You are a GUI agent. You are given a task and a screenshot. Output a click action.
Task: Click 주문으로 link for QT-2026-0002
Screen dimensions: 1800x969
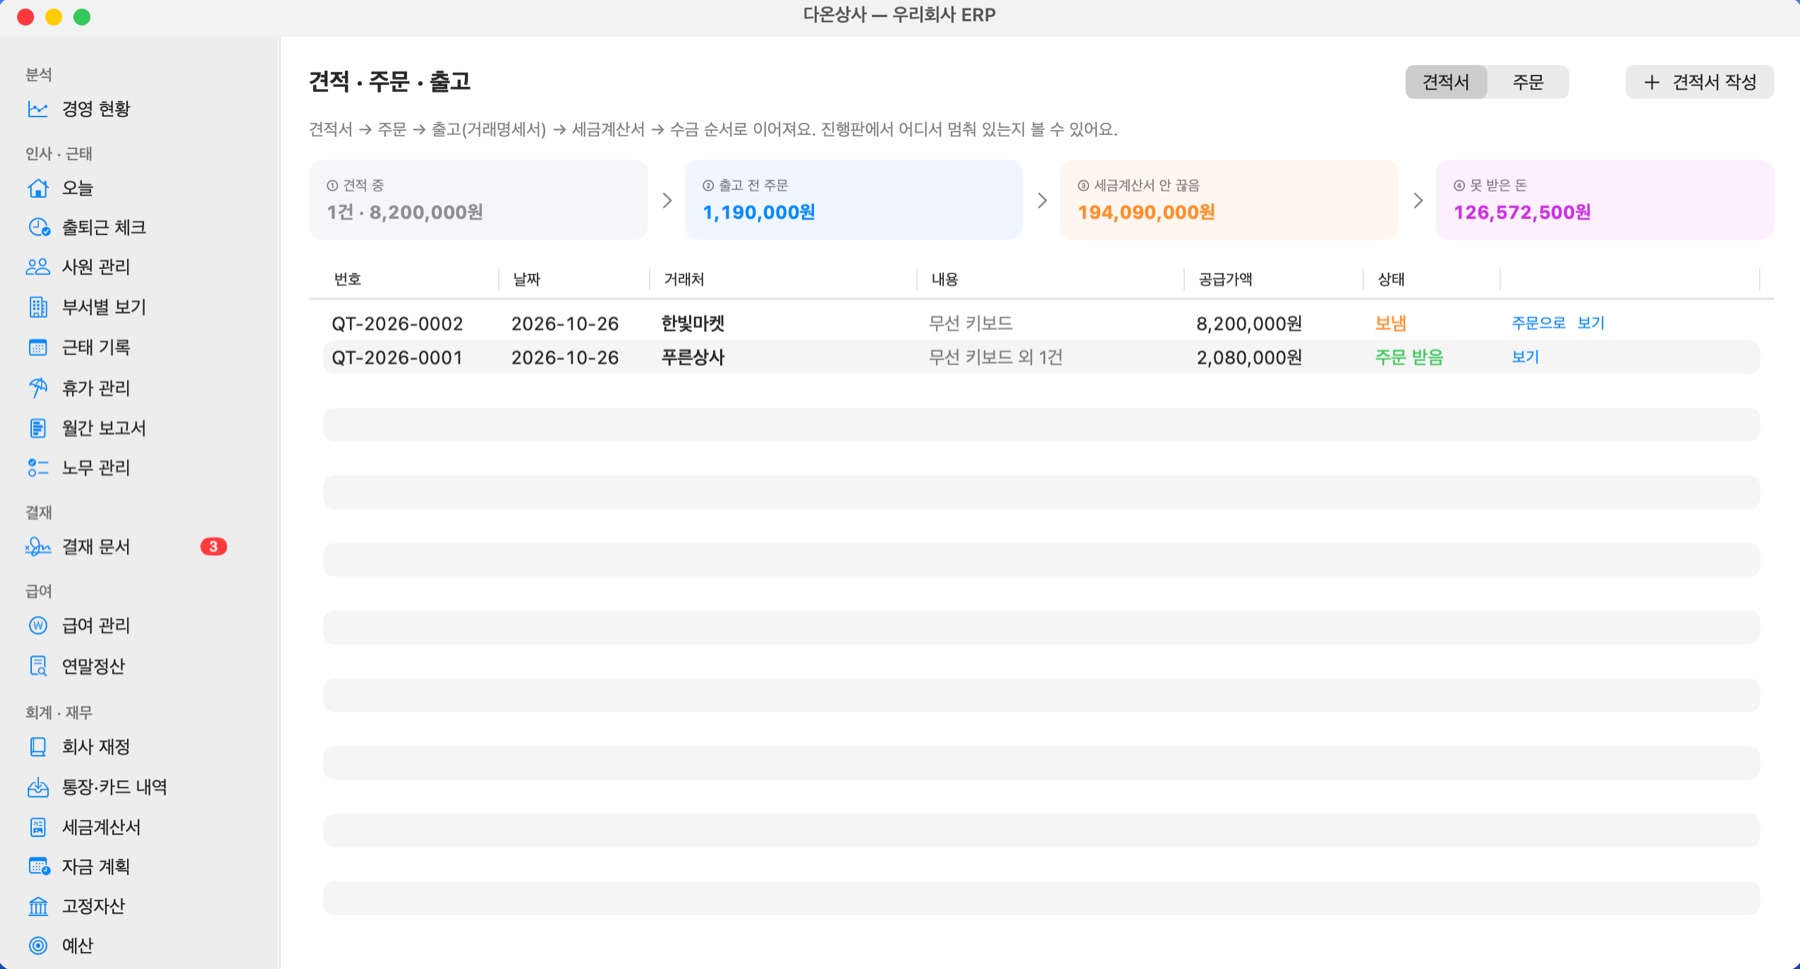tap(1538, 323)
